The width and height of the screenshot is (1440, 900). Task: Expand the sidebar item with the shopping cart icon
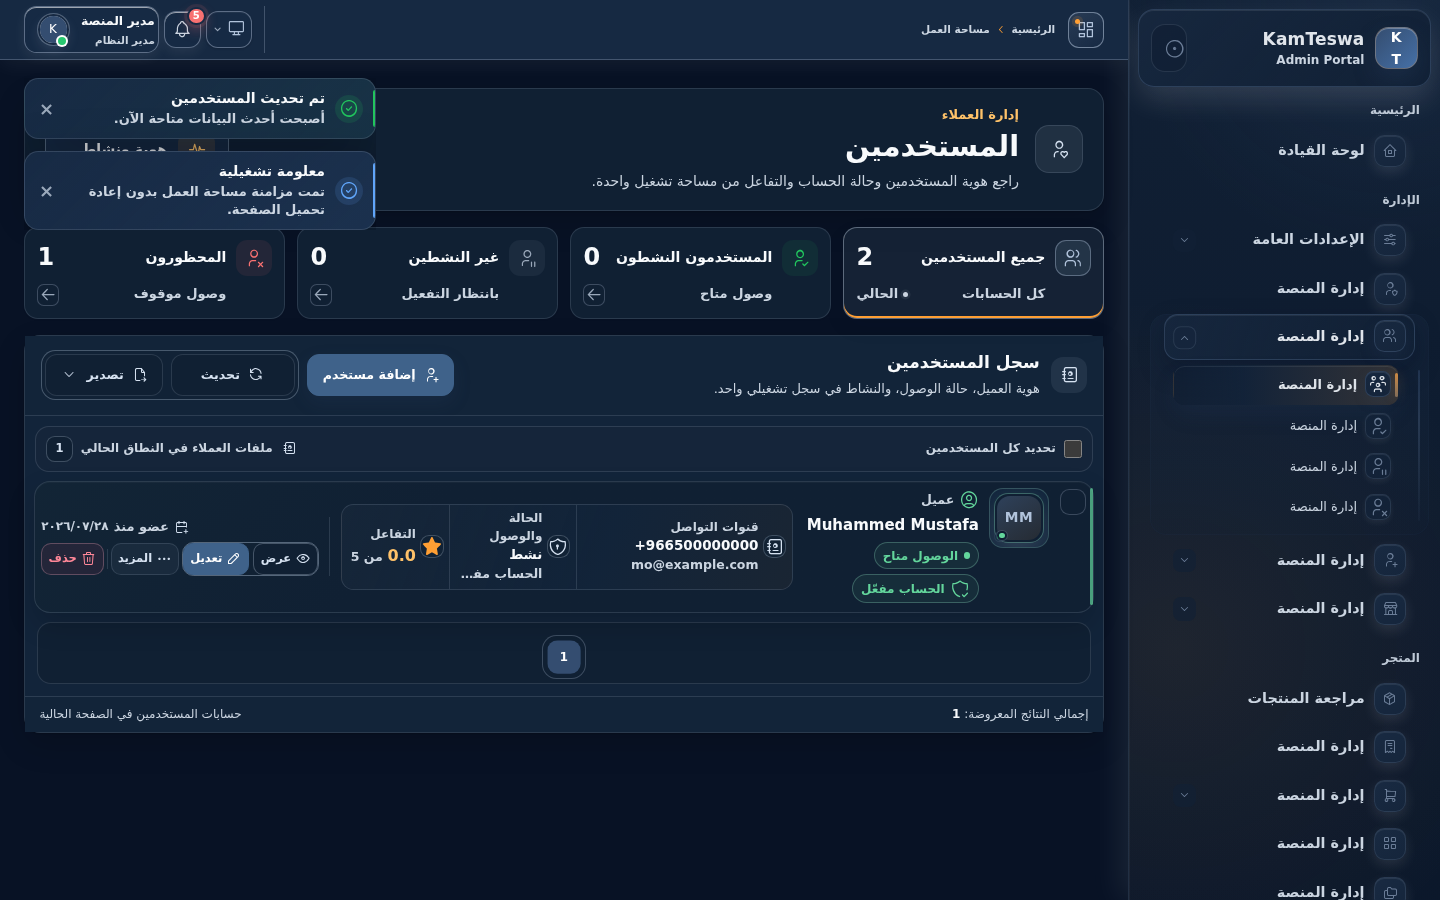coord(1184,796)
